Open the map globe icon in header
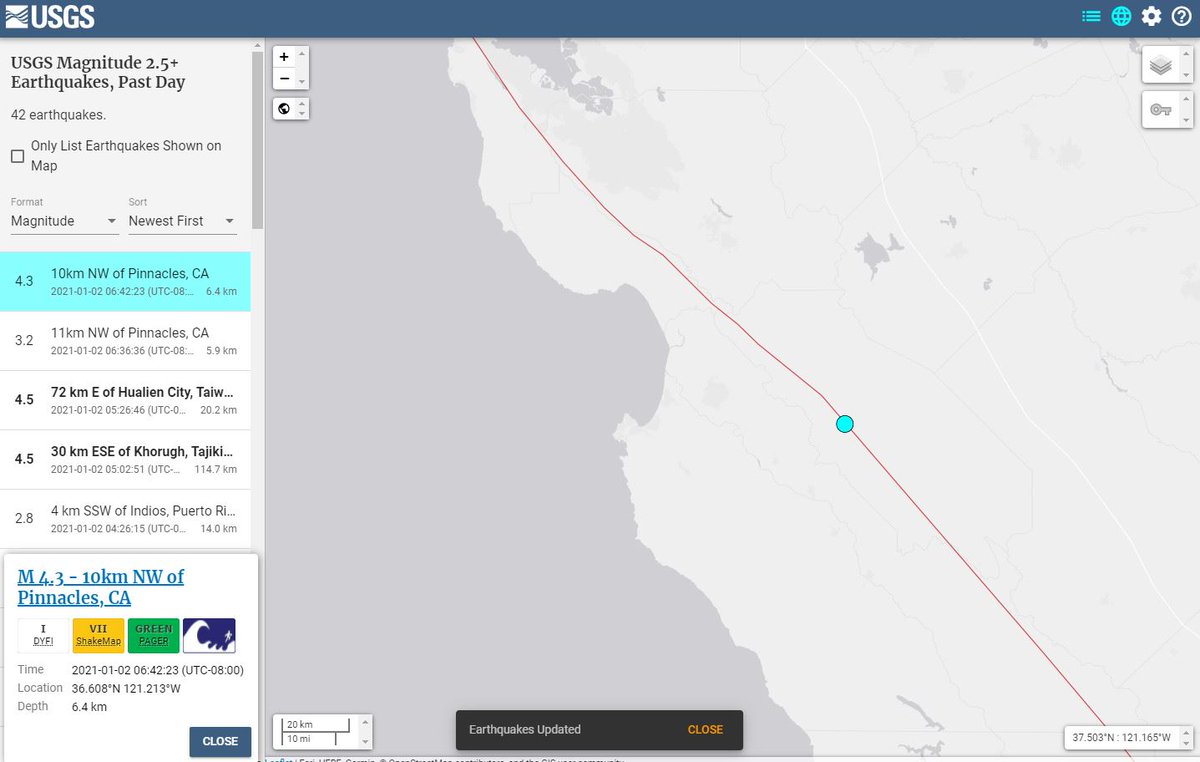 tap(1121, 16)
